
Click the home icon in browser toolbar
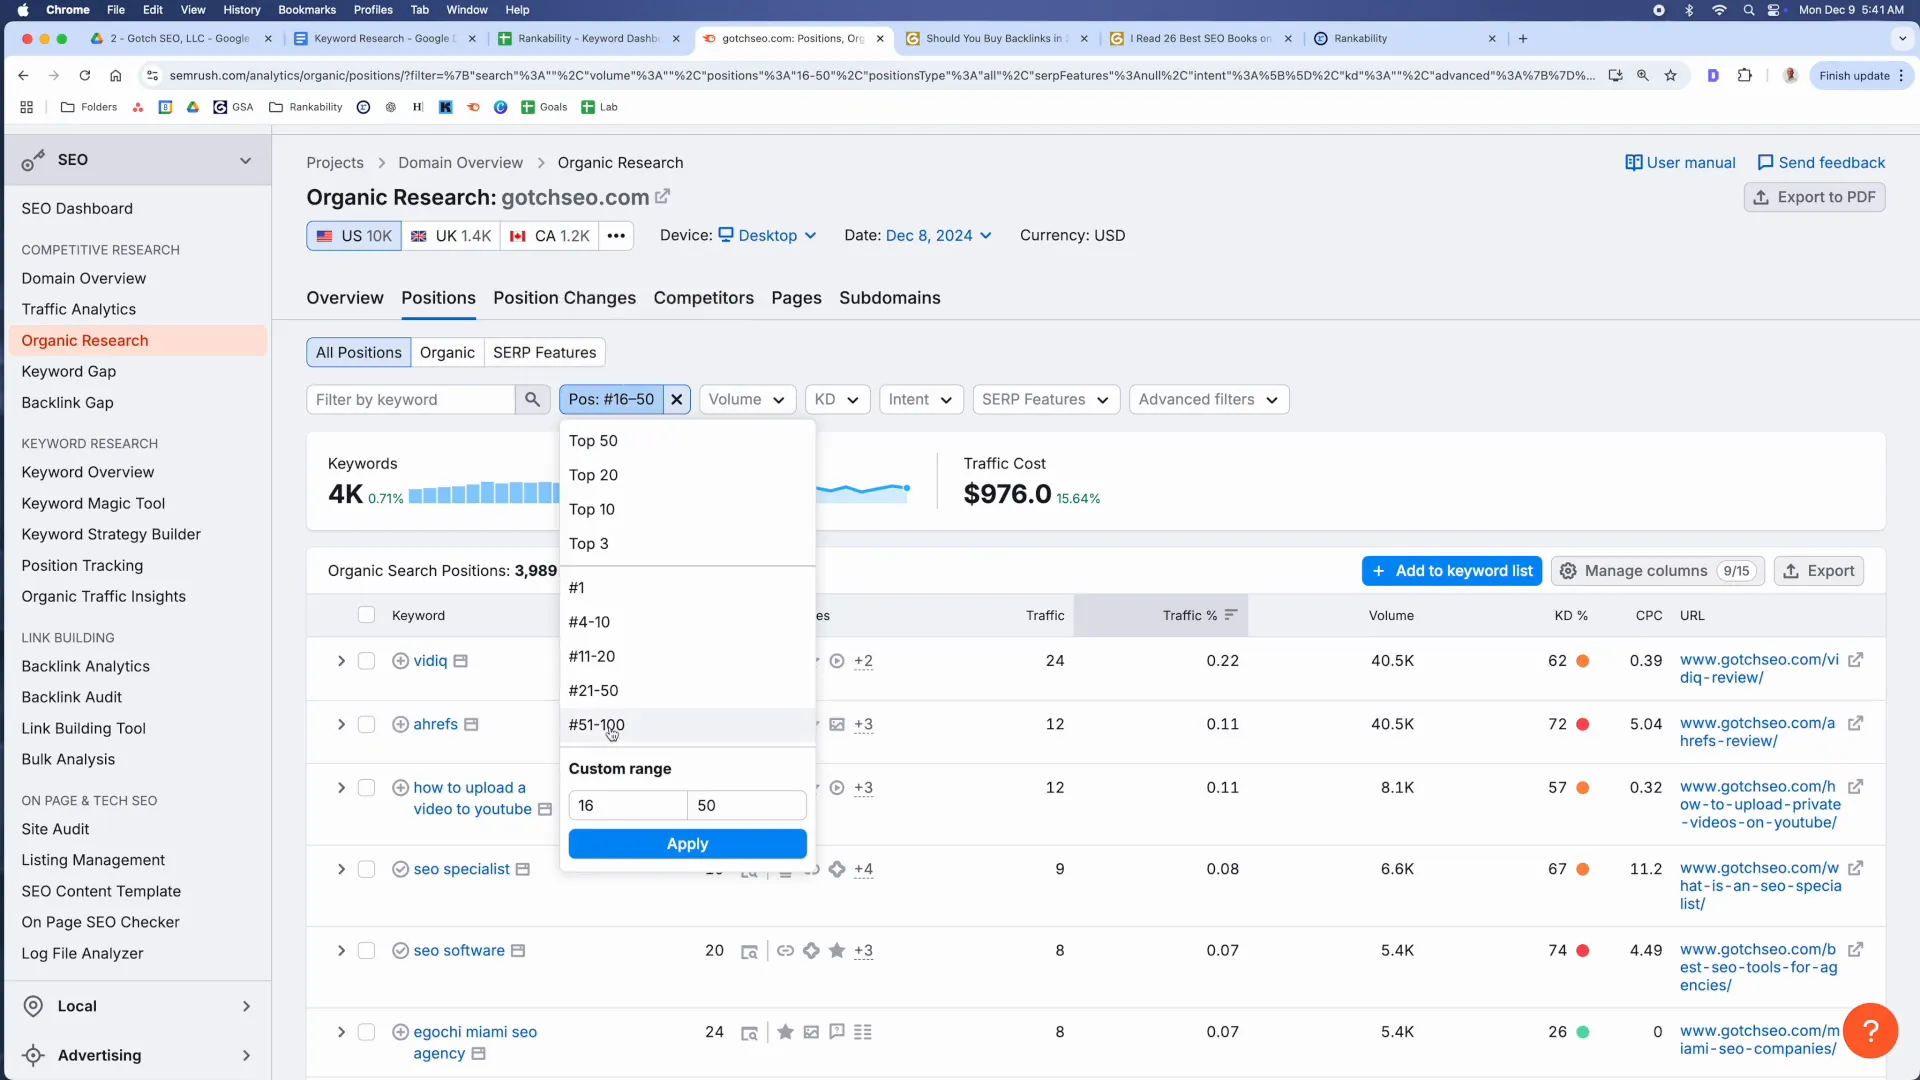point(116,75)
